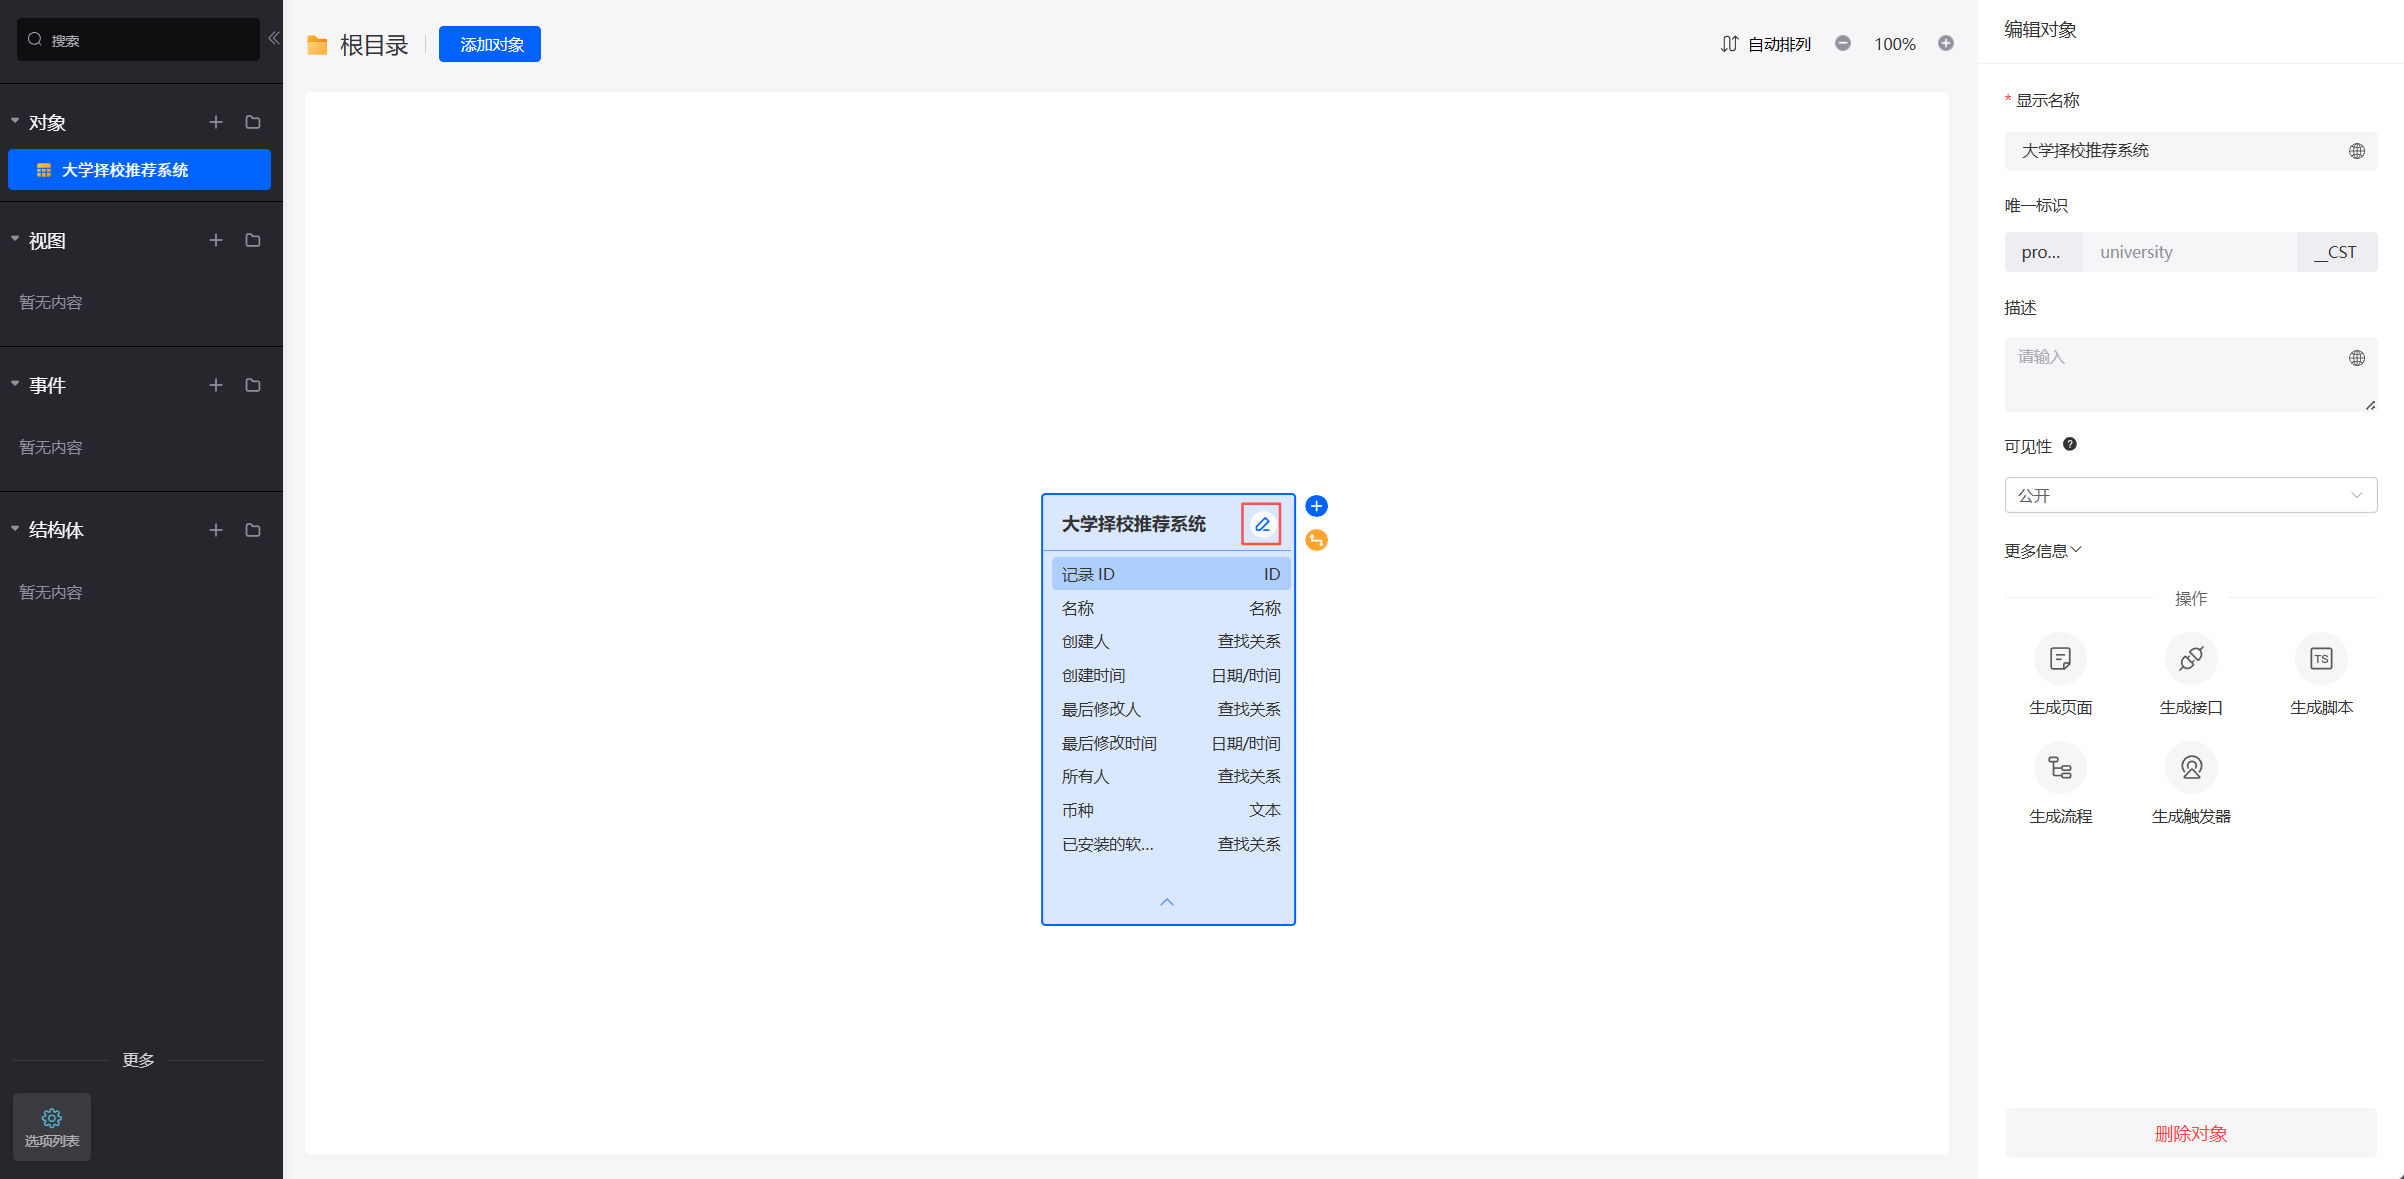Click the orange relation icon beside object card

click(1316, 540)
